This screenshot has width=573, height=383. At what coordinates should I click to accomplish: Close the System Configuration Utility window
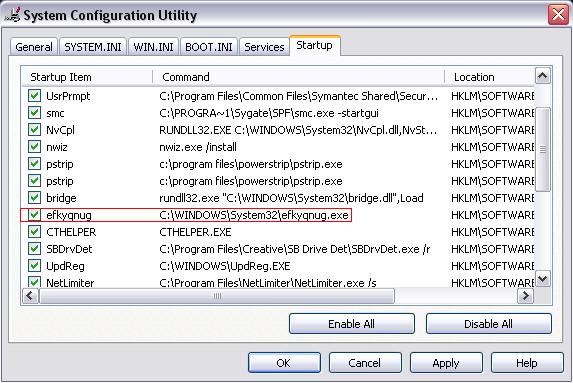pyautogui.click(x=558, y=15)
